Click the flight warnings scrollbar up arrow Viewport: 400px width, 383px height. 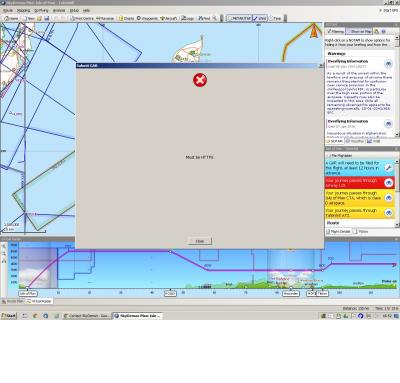pyautogui.click(x=397, y=161)
